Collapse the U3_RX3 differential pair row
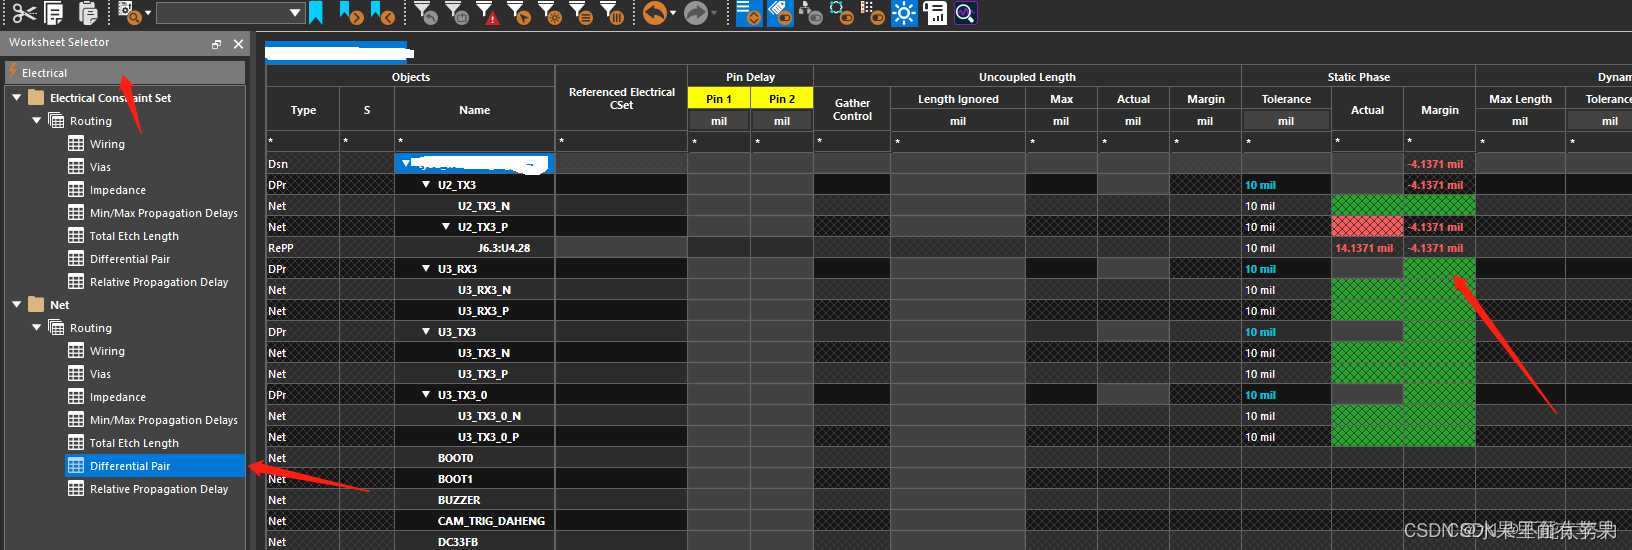The height and width of the screenshot is (550, 1632). coord(426,269)
